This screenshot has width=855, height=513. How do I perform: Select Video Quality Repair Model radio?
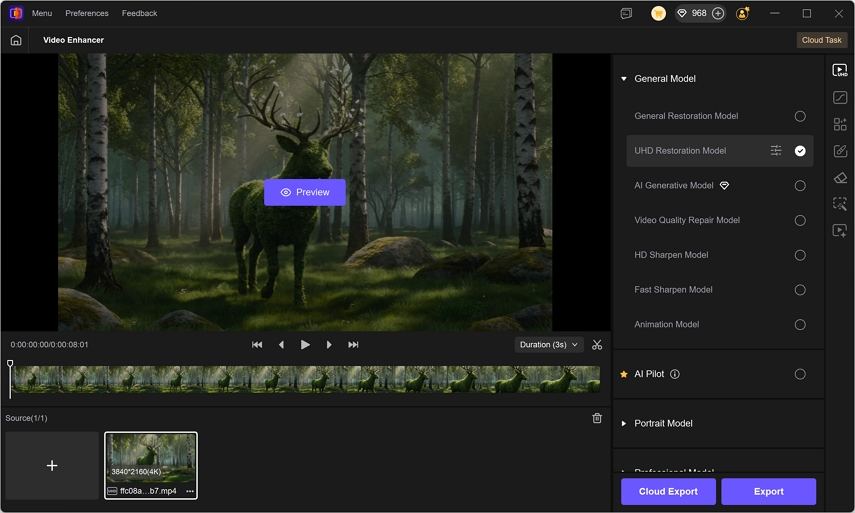[800, 220]
